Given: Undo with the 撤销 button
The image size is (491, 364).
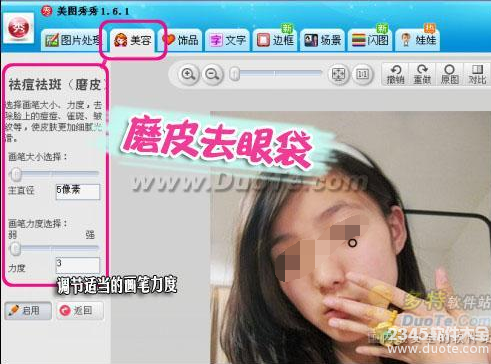Looking at the screenshot, I should point(395,74).
